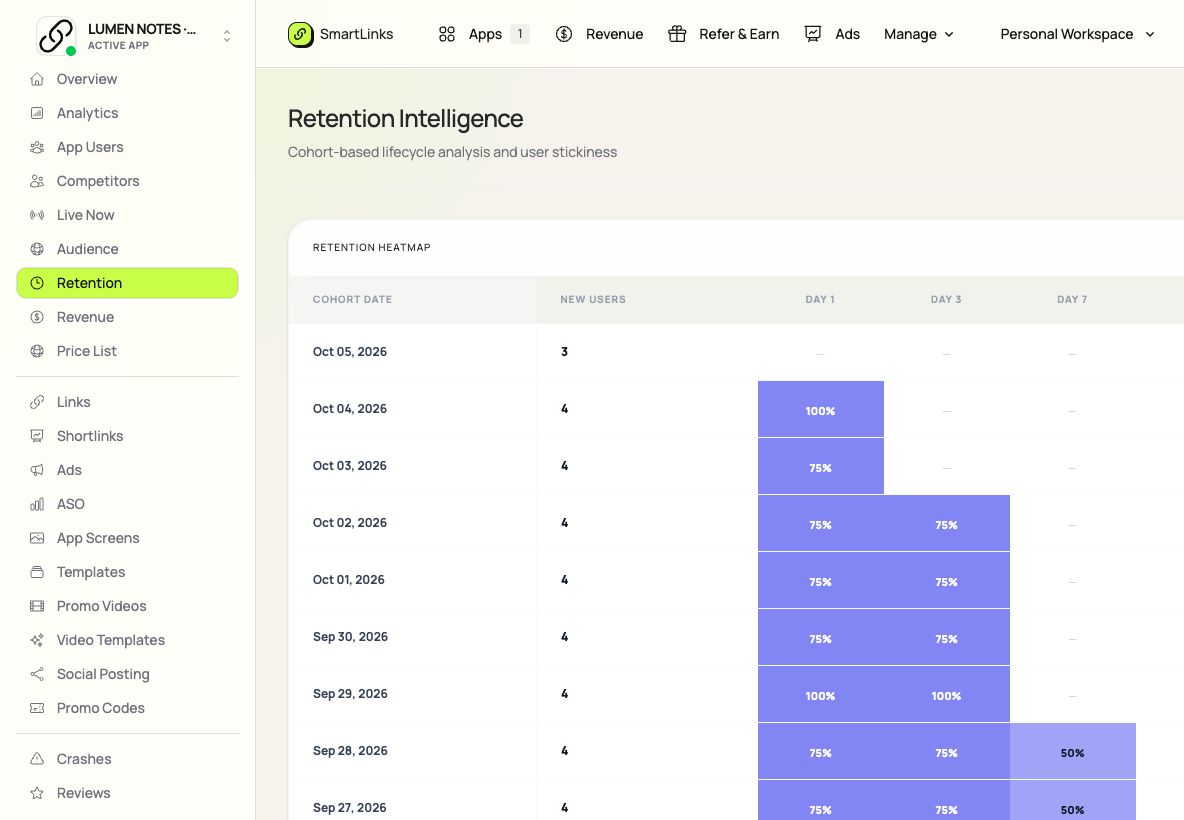Select App Users in the sidebar
This screenshot has width=1184, height=820.
click(x=128, y=146)
